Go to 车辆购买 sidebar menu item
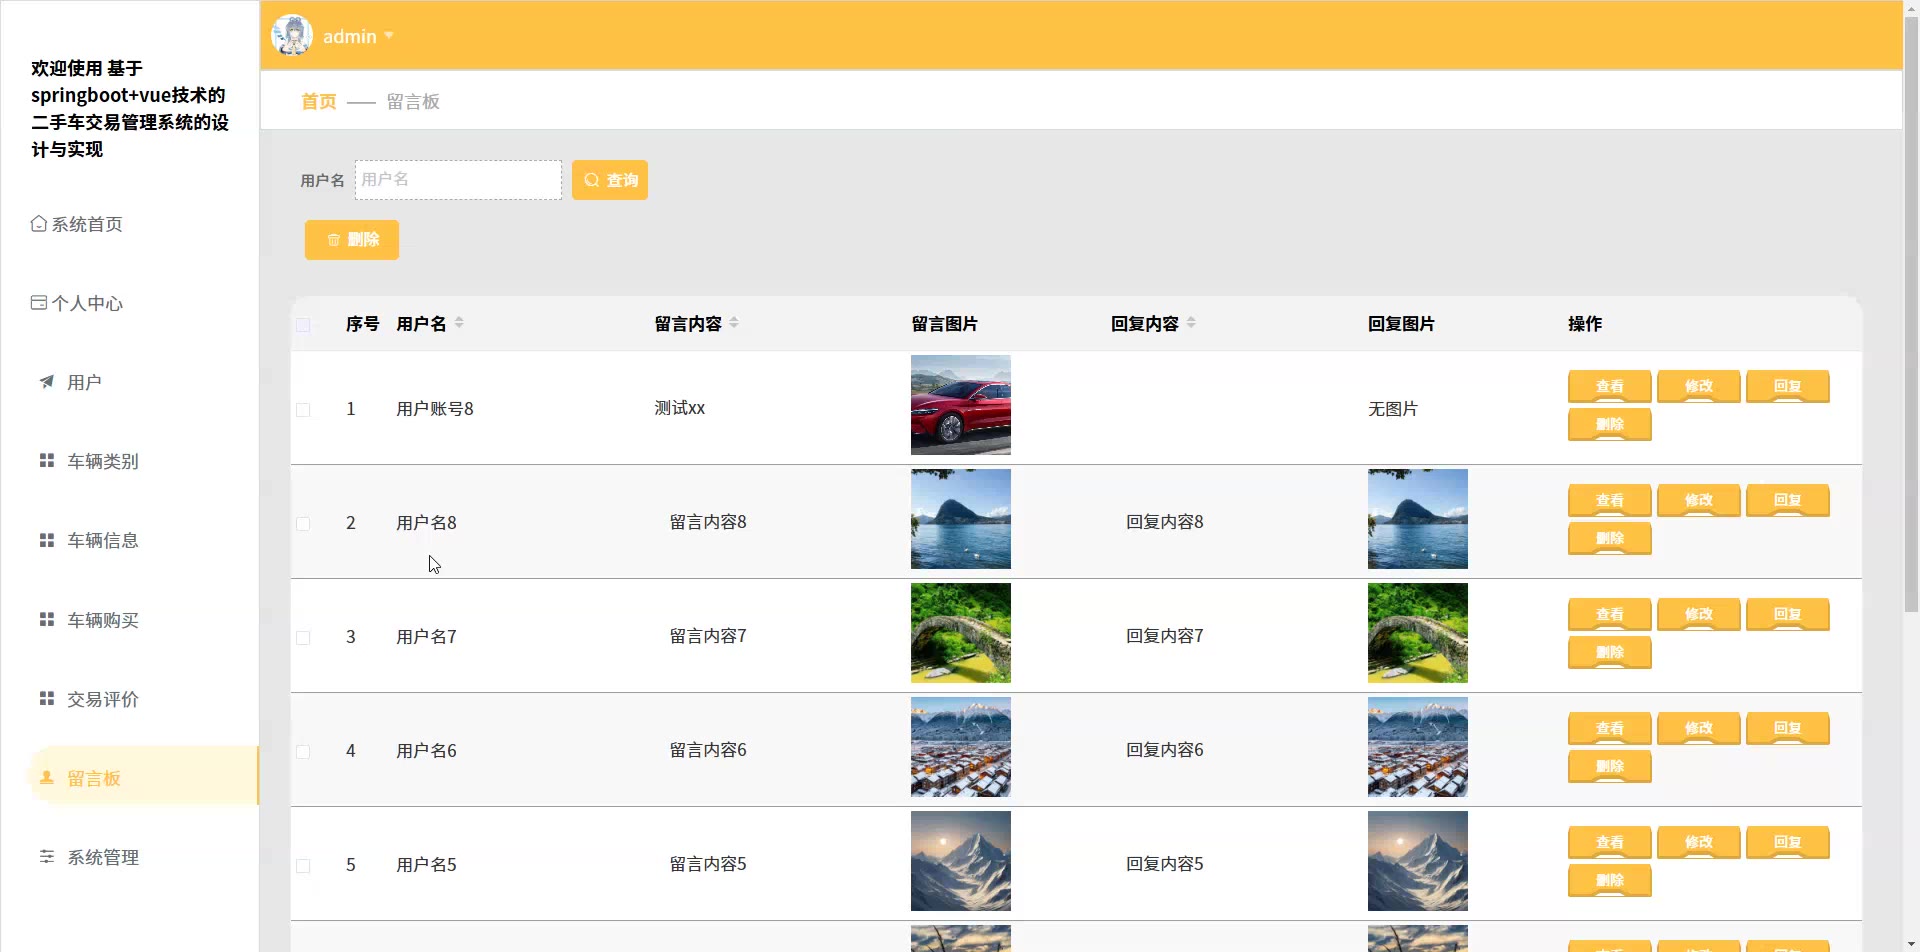The height and width of the screenshot is (952, 1920). (x=102, y=621)
